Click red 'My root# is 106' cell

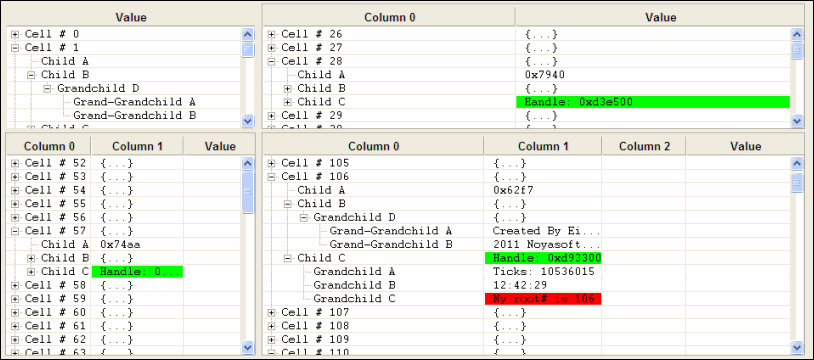543,299
